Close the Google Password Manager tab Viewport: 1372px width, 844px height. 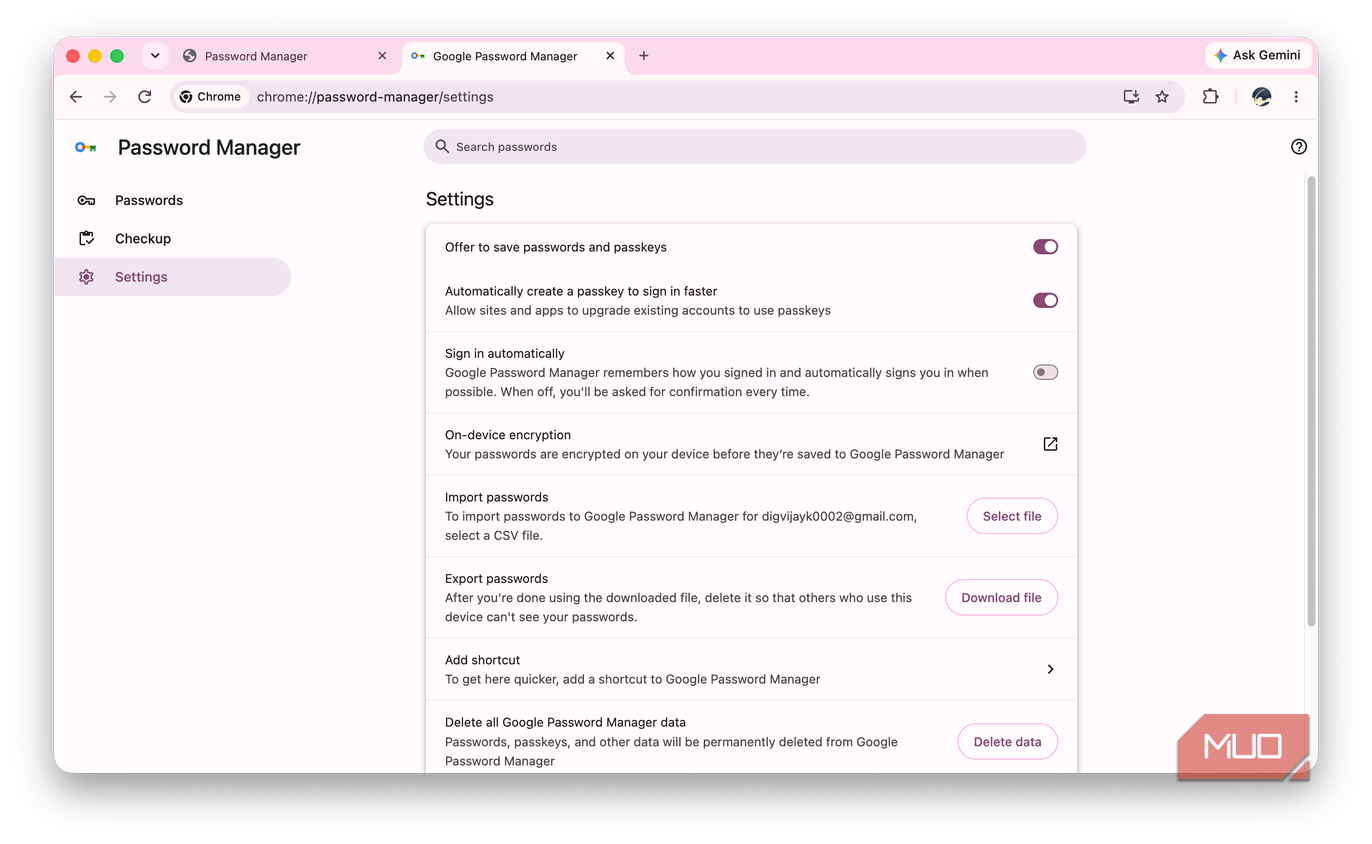click(x=610, y=56)
